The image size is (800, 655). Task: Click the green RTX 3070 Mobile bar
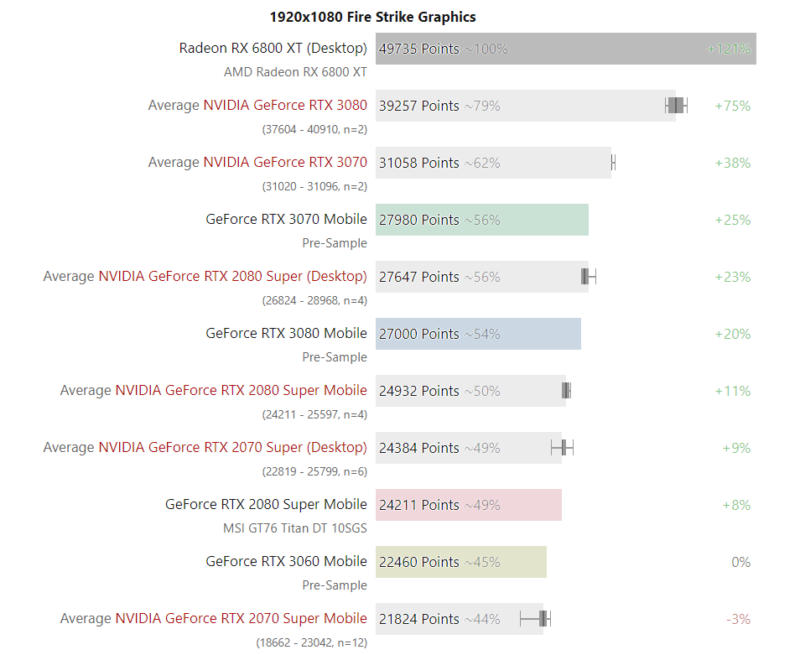tap(482, 220)
